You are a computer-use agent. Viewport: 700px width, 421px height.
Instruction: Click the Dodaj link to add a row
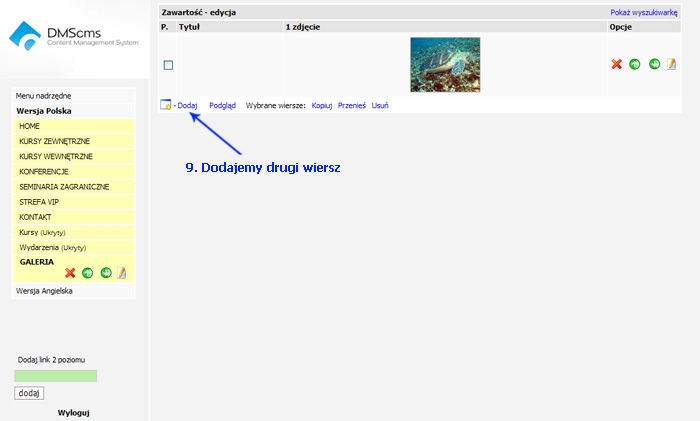coord(188,105)
